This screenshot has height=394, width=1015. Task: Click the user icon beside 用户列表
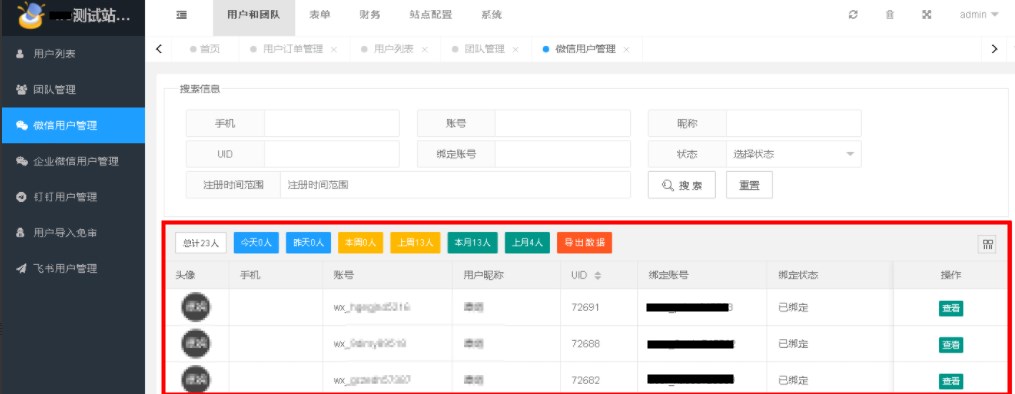click(x=21, y=54)
